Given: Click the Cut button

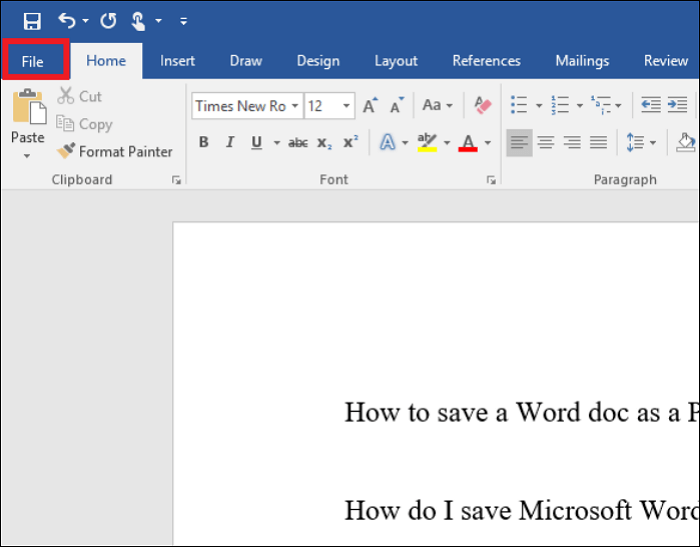Looking at the screenshot, I should 79,96.
